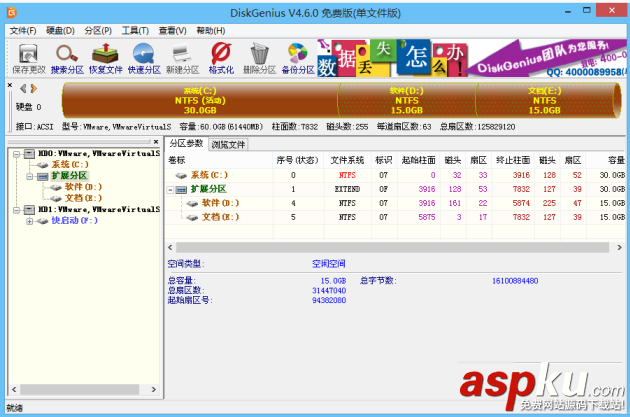Select 文档(E:) partition in disk bar
The width and height of the screenshot is (630, 417).
pos(544,100)
